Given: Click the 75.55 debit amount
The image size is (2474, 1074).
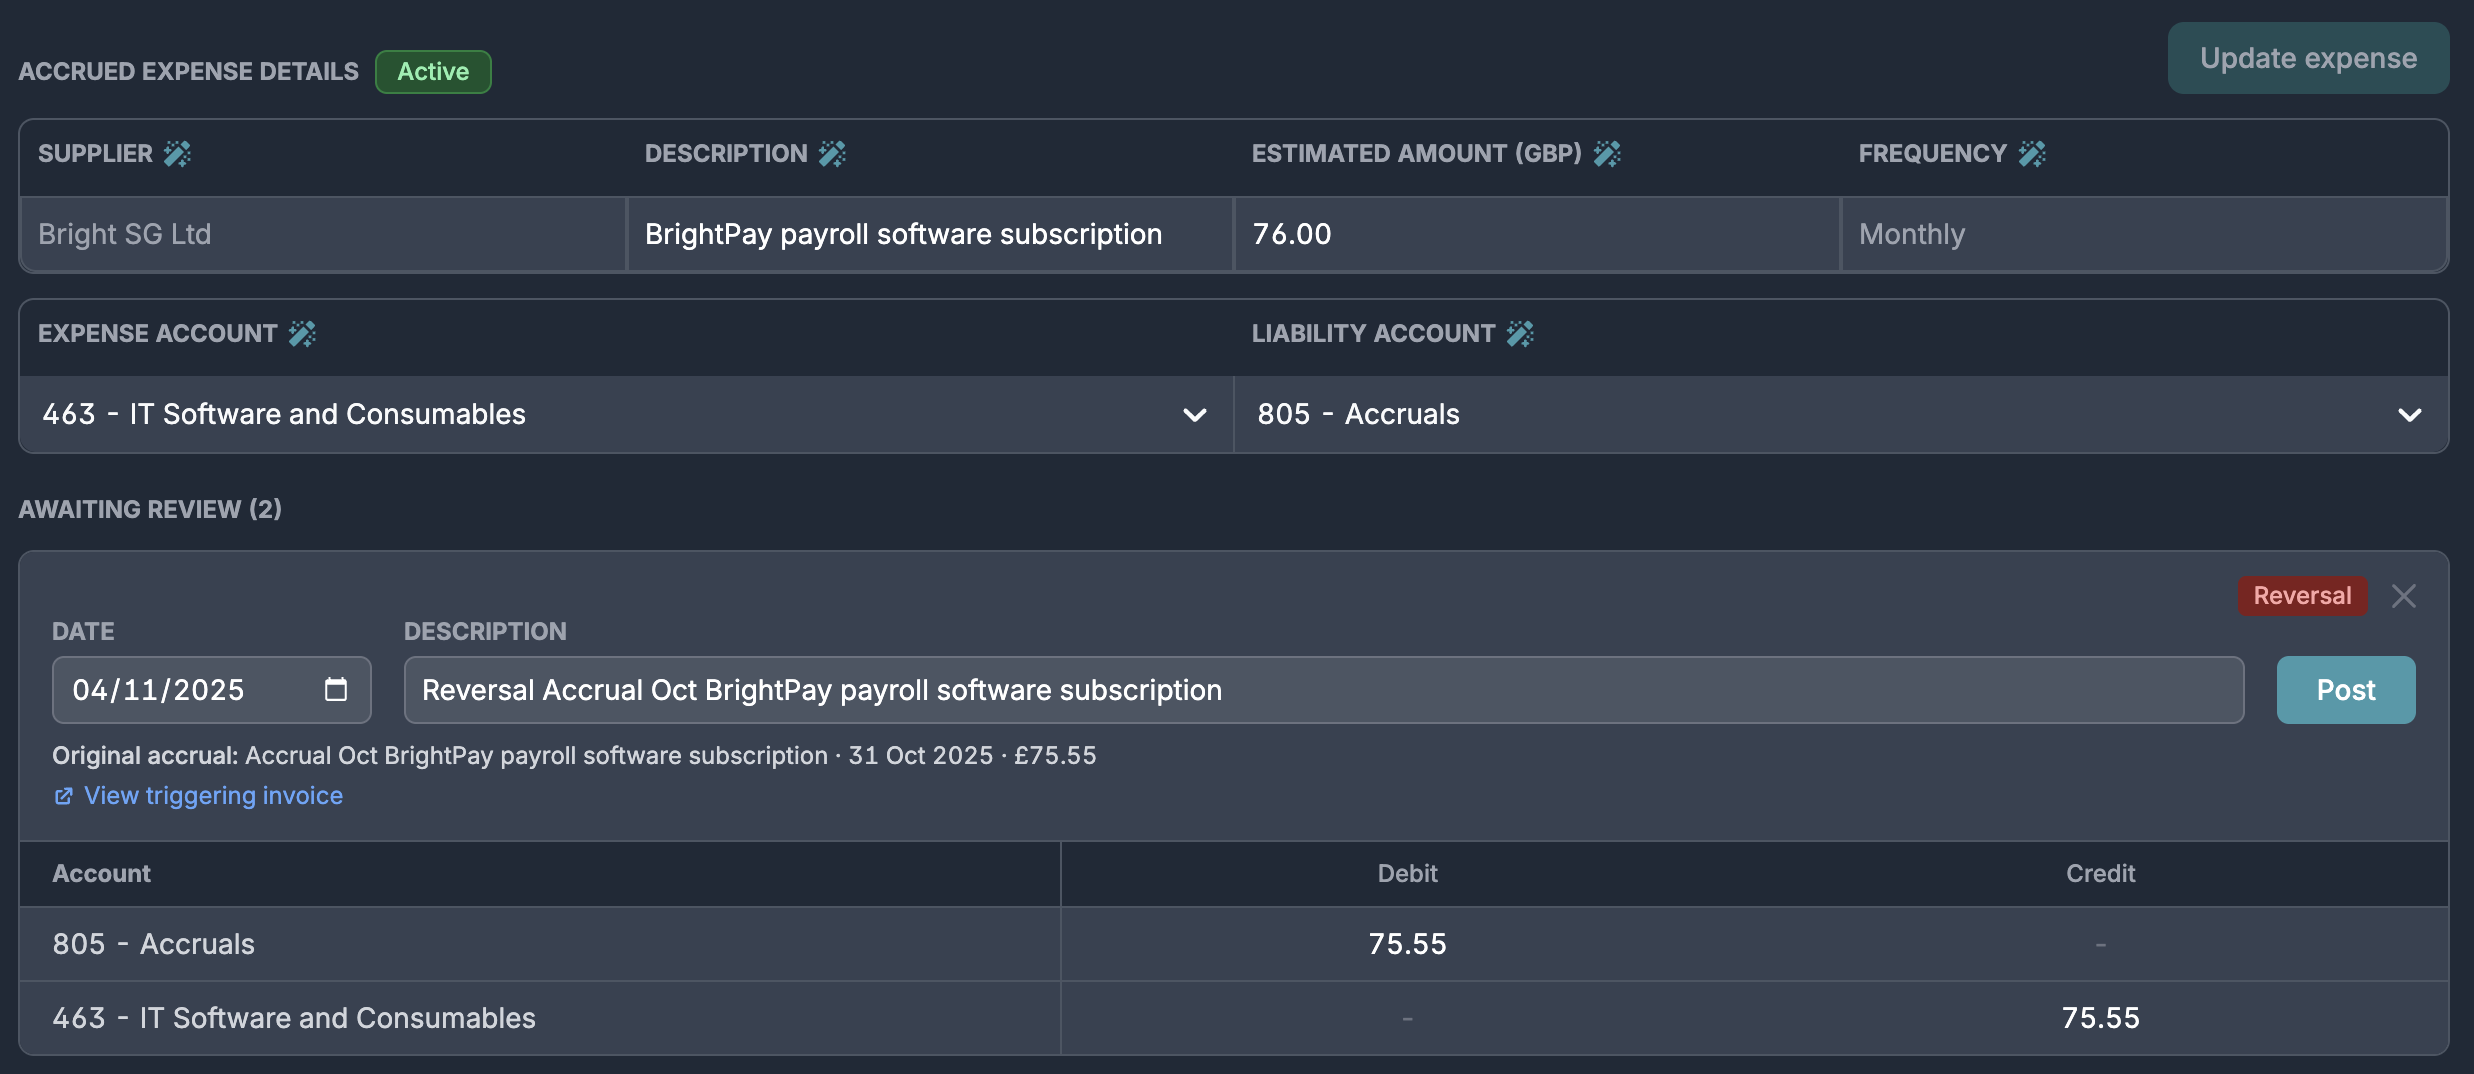Looking at the screenshot, I should click(x=1407, y=944).
